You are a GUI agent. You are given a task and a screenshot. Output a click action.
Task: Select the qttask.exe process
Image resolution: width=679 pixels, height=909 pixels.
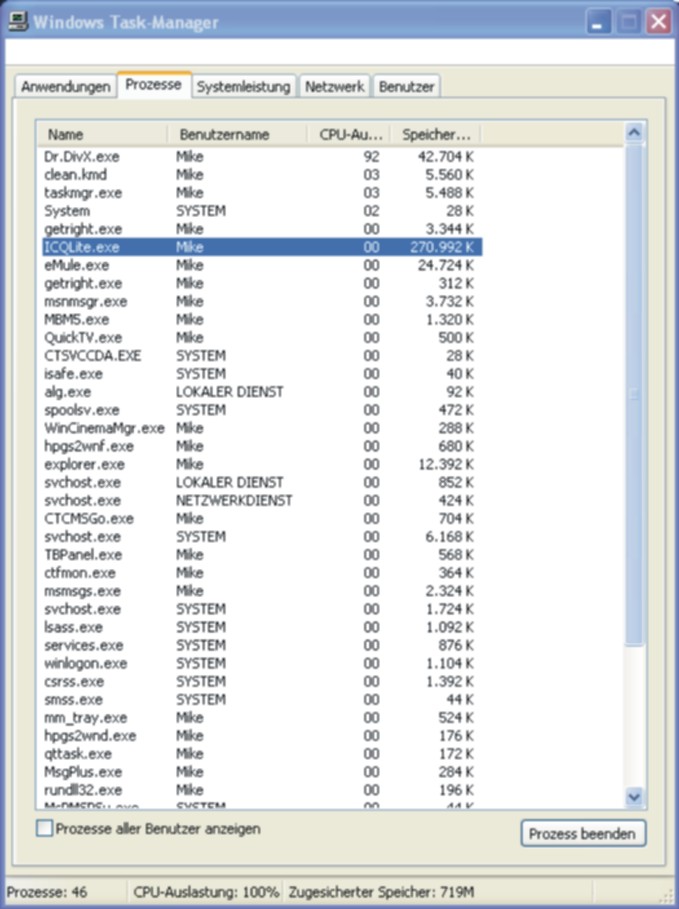click(262, 754)
